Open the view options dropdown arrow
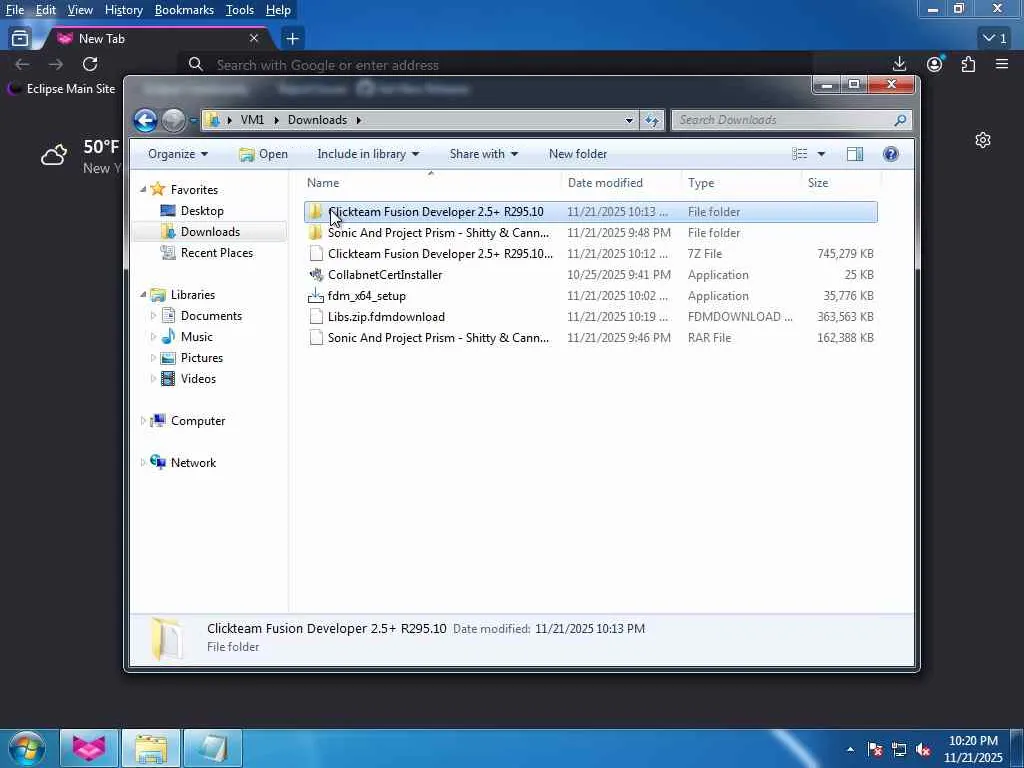This screenshot has height=768, width=1024. click(x=821, y=154)
